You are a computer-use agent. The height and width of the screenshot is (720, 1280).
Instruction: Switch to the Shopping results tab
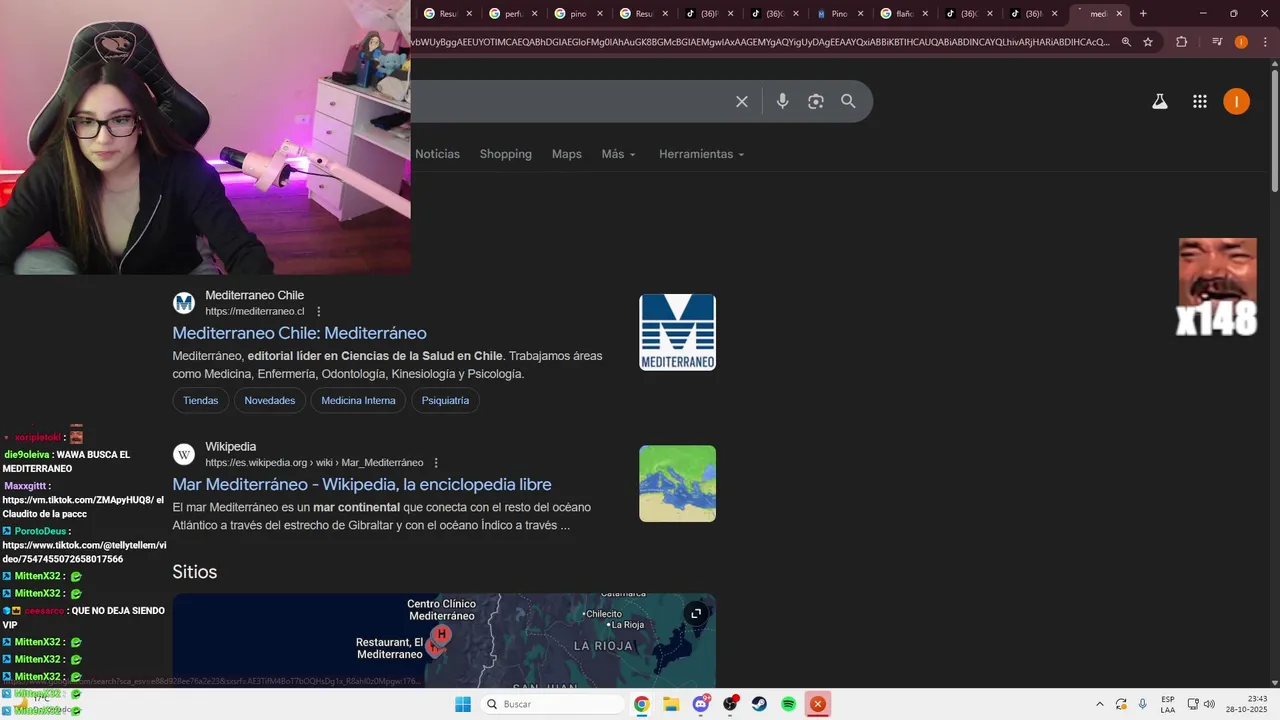pos(505,154)
